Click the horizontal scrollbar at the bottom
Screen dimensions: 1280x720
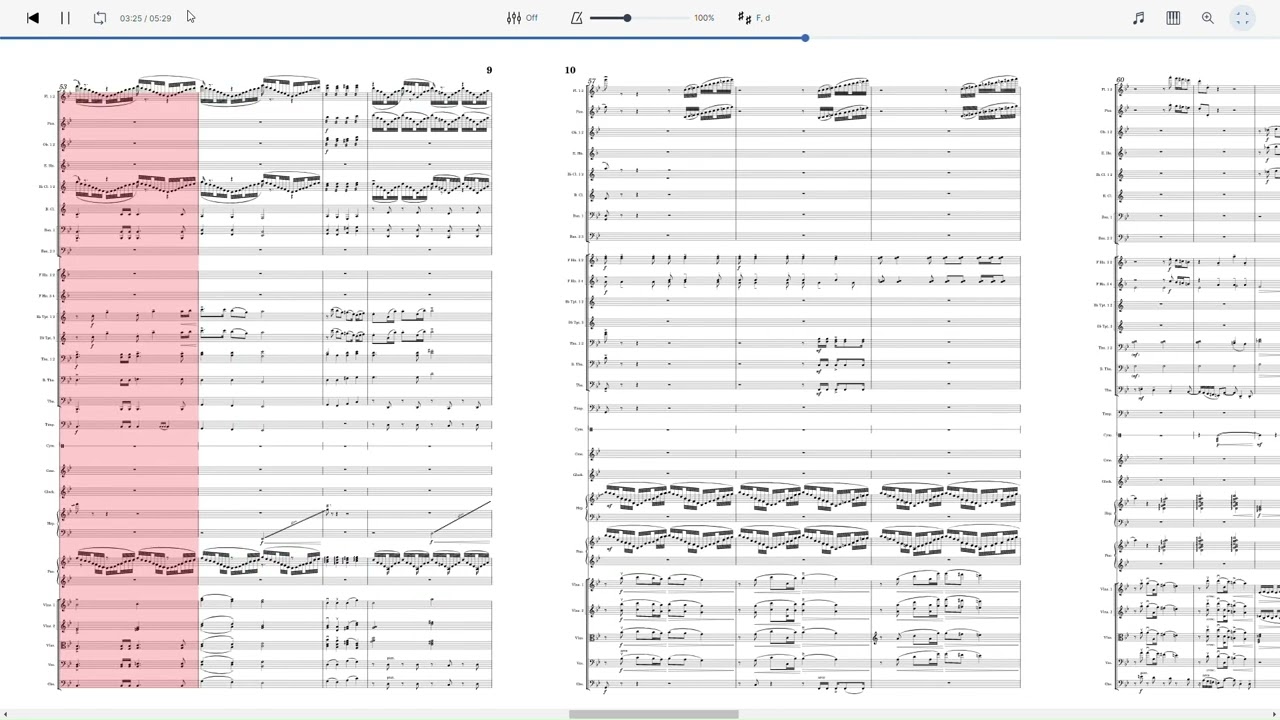(x=654, y=715)
